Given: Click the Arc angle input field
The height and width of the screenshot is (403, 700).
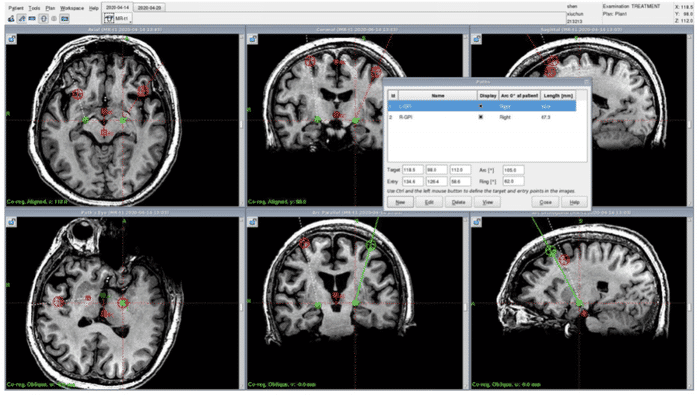Looking at the screenshot, I should pos(516,171).
